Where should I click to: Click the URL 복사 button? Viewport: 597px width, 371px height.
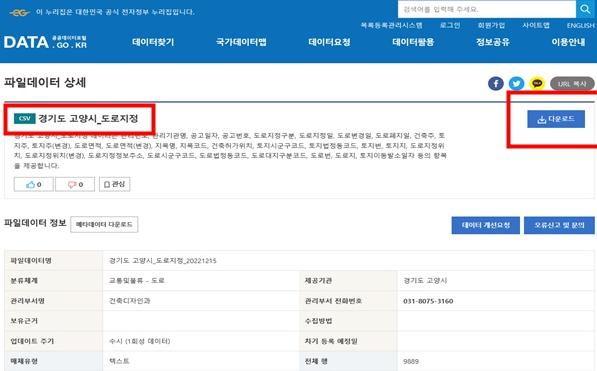coord(572,83)
